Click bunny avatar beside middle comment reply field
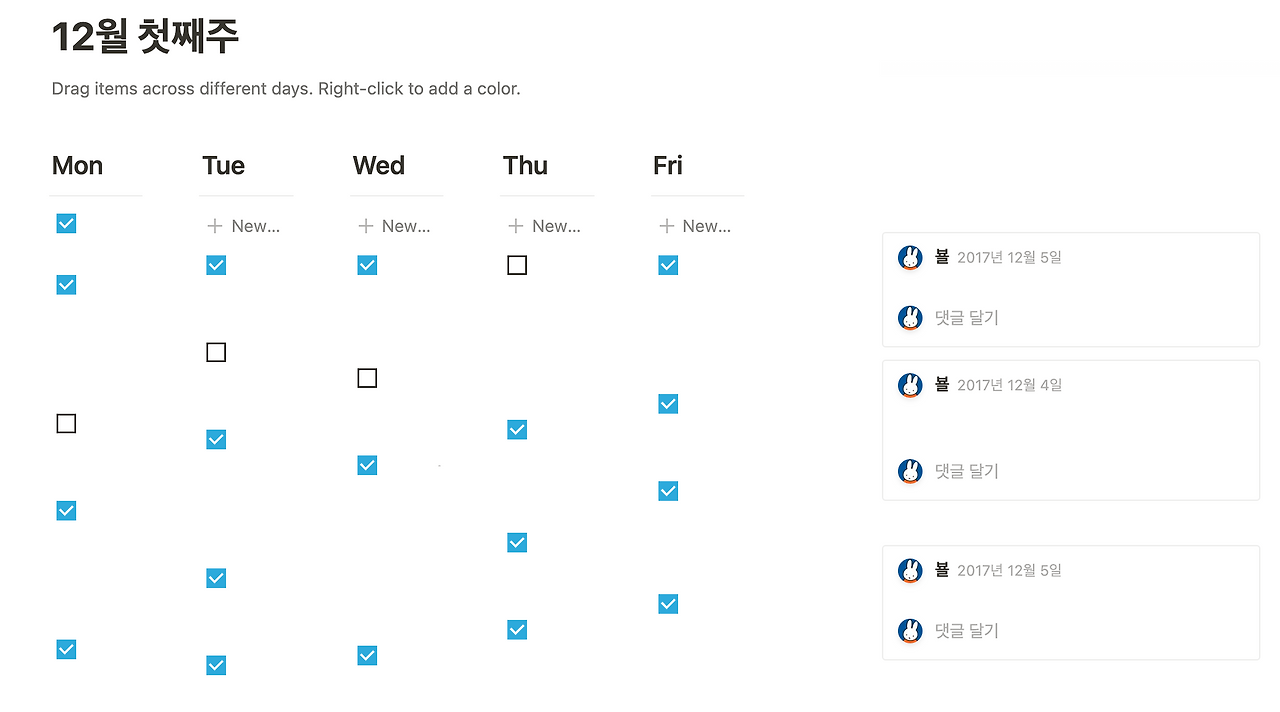 tap(910, 471)
